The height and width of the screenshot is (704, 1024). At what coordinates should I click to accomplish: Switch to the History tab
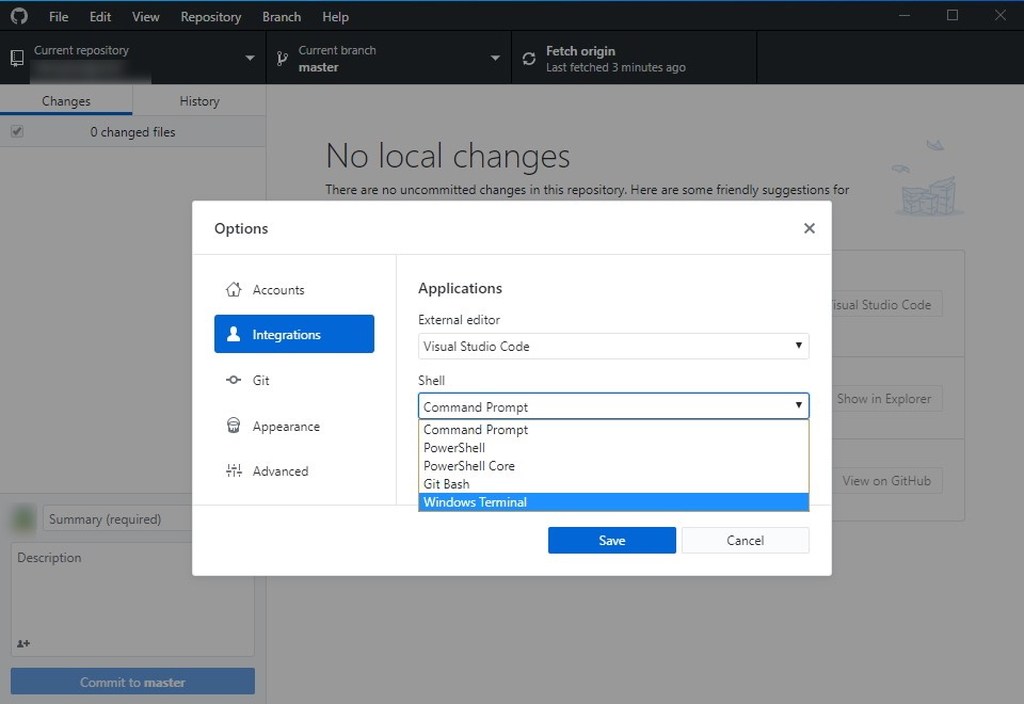pyautogui.click(x=198, y=101)
